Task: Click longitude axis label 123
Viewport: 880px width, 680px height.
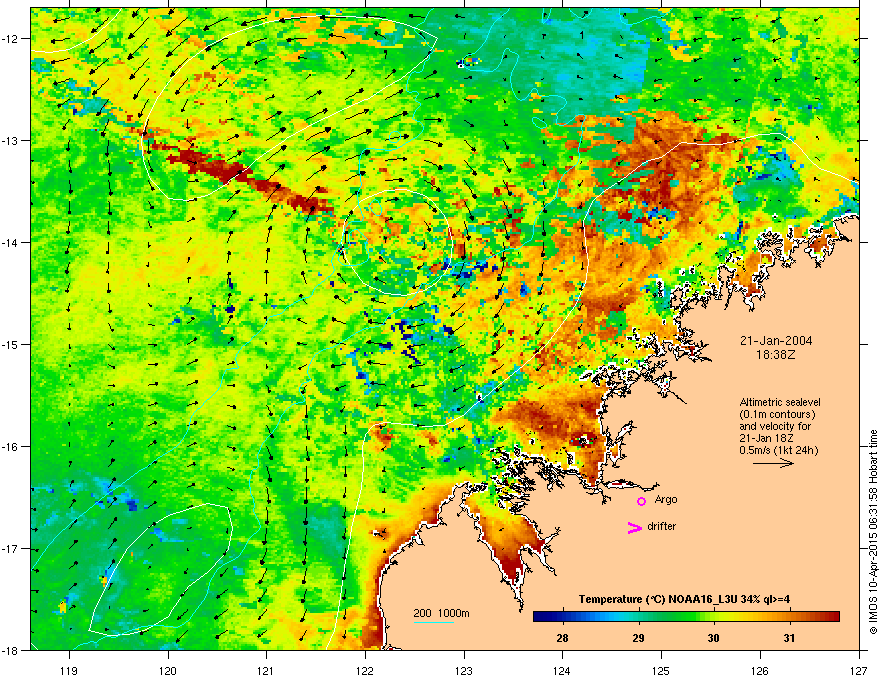Action: coord(464,670)
